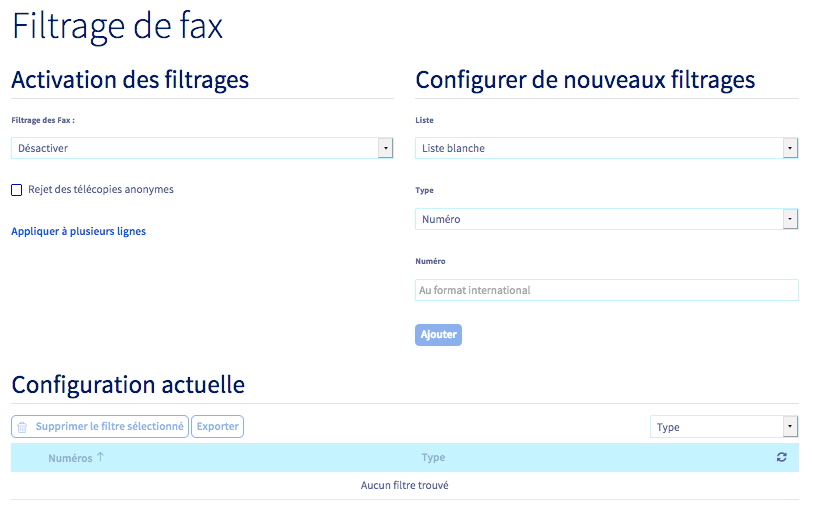Click the arrow on the Désactiver select
The width and height of the screenshot is (814, 517).
(x=386, y=148)
